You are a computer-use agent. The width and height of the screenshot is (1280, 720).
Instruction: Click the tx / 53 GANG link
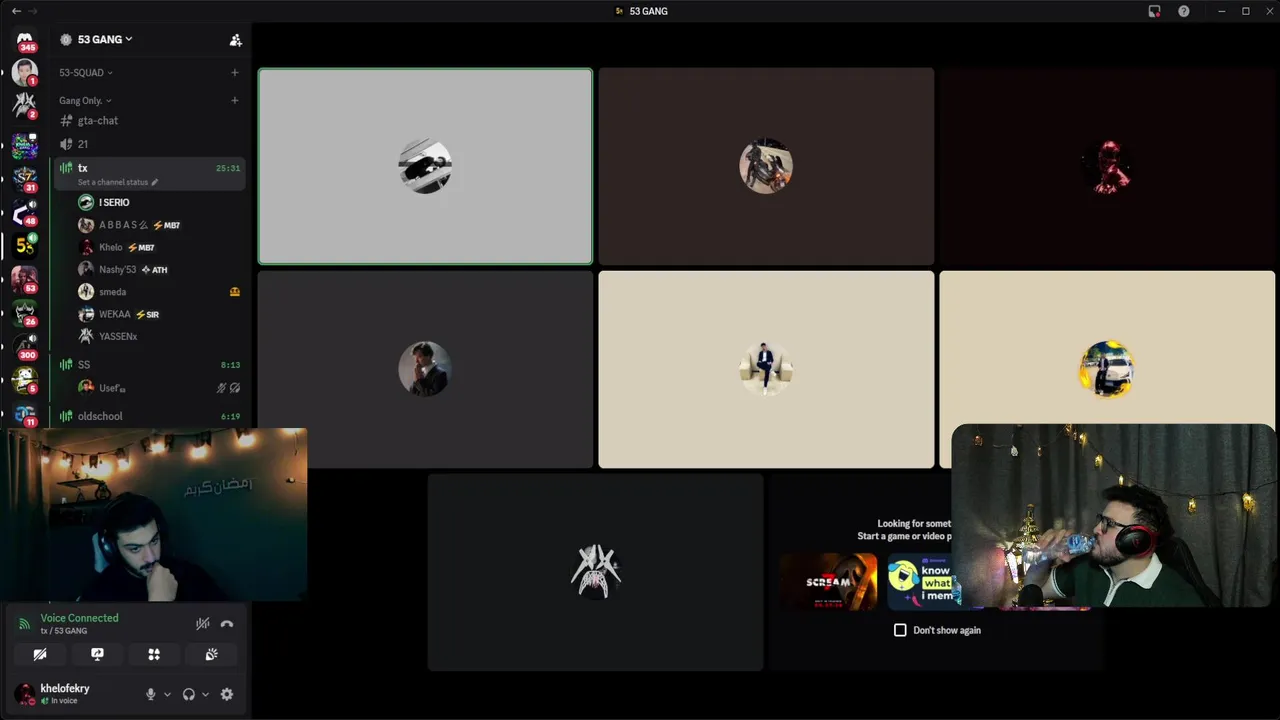tap(64, 631)
